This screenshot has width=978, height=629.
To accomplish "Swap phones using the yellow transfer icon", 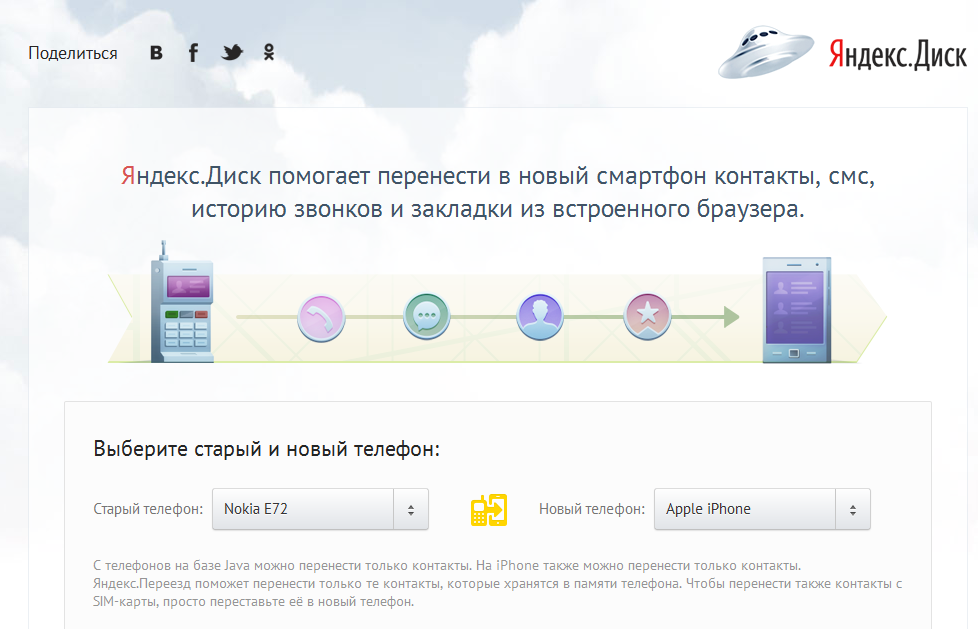I will pos(489,509).
